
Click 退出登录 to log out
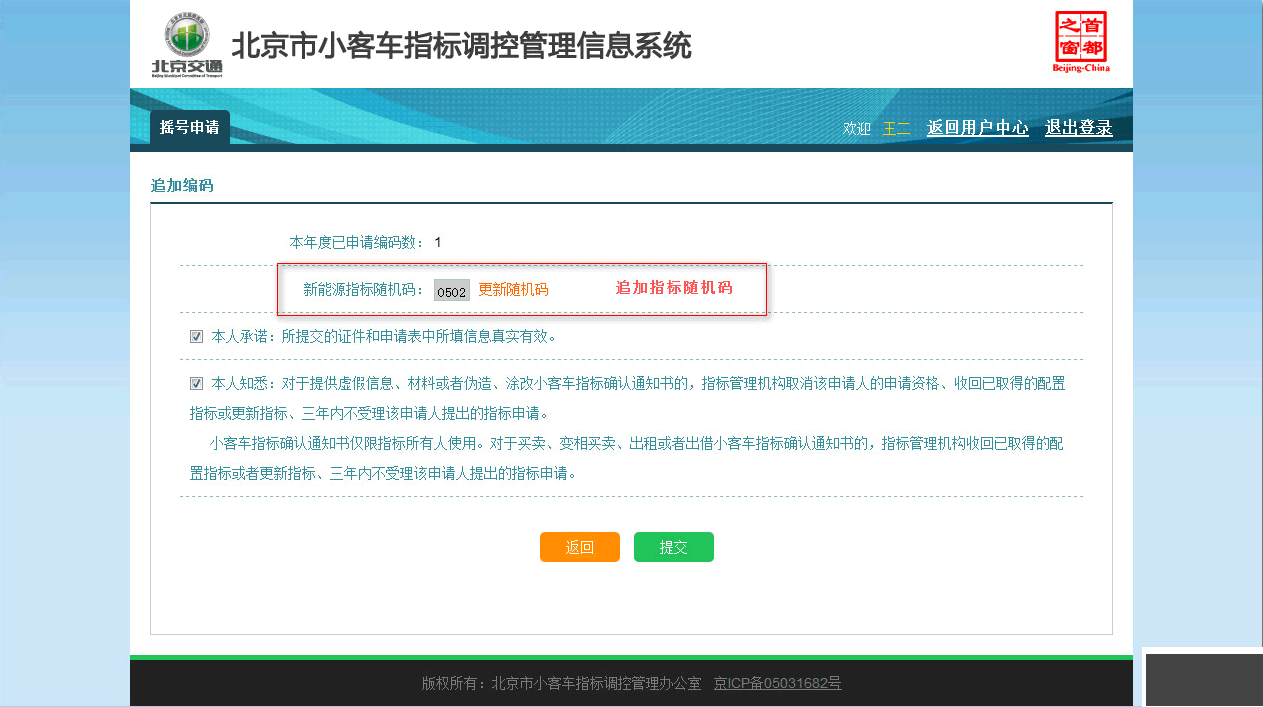pyautogui.click(x=1078, y=128)
